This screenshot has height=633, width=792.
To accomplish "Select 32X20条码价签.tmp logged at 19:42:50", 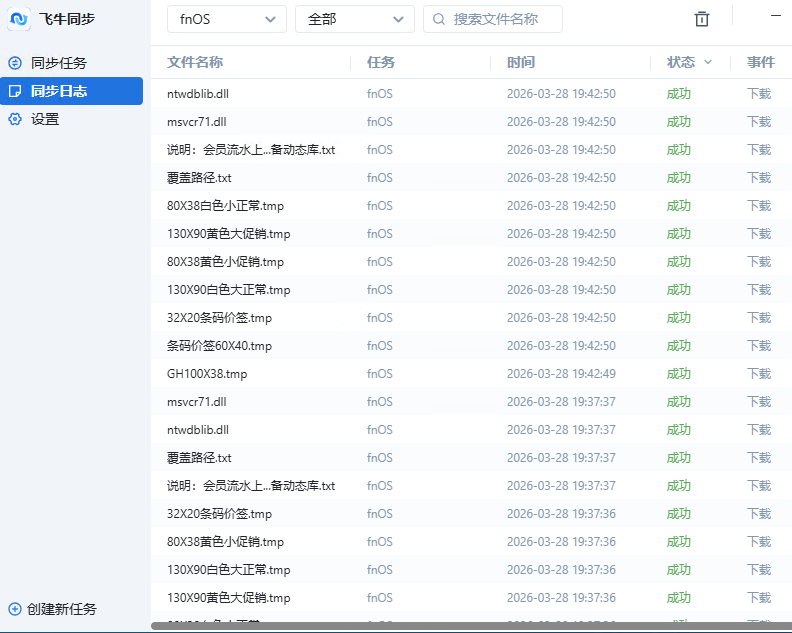I will pyautogui.click(x=219, y=318).
